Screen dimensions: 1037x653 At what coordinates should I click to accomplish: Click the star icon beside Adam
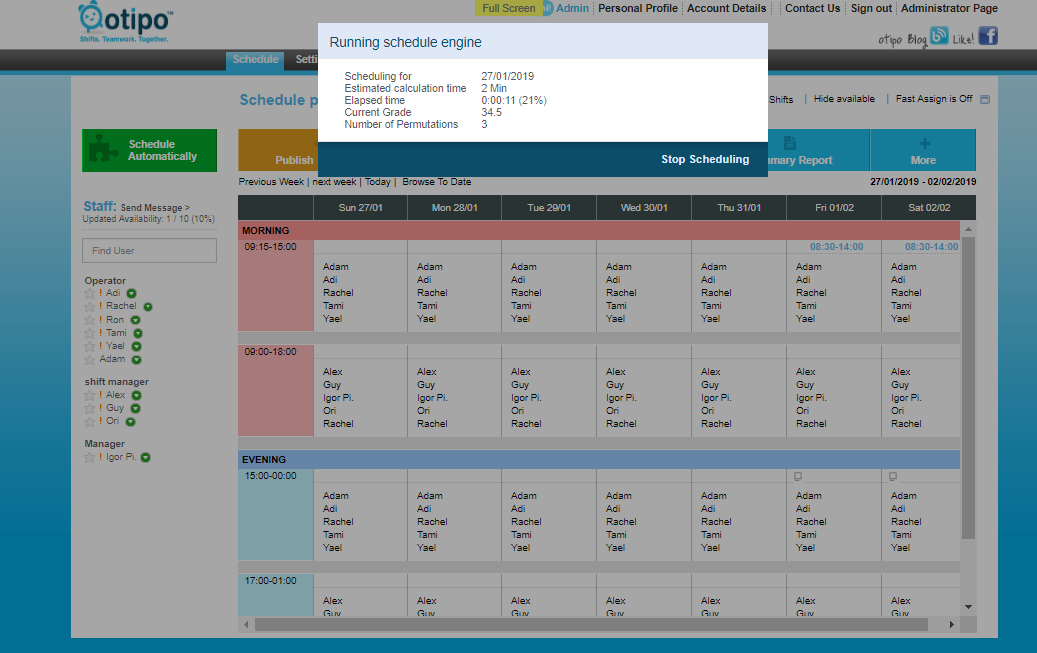point(89,359)
